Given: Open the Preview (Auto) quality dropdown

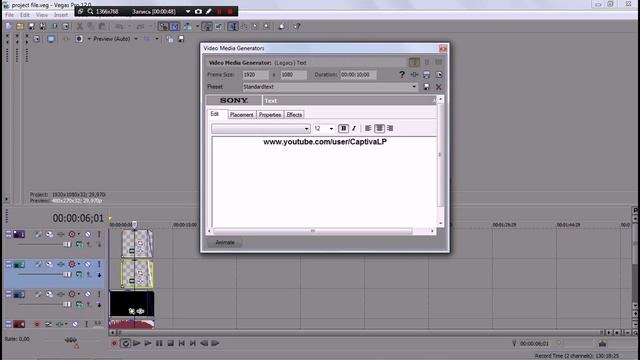Looking at the screenshot, I should coord(136,39).
